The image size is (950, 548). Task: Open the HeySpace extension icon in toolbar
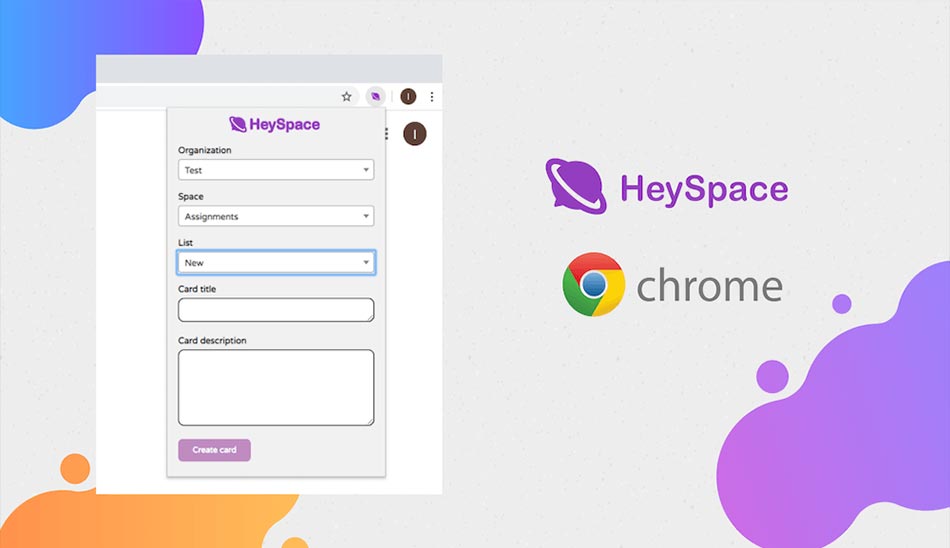click(x=376, y=96)
